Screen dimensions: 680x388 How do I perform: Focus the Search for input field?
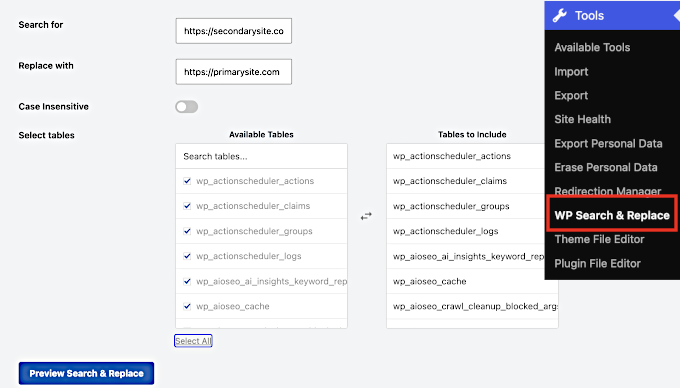coord(234,31)
